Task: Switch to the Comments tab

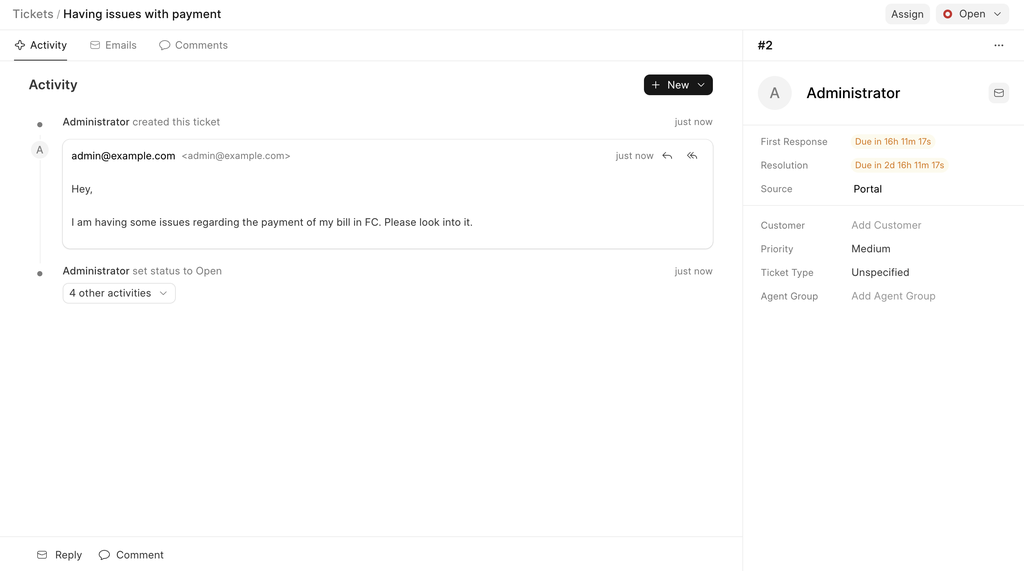Action: tap(193, 45)
